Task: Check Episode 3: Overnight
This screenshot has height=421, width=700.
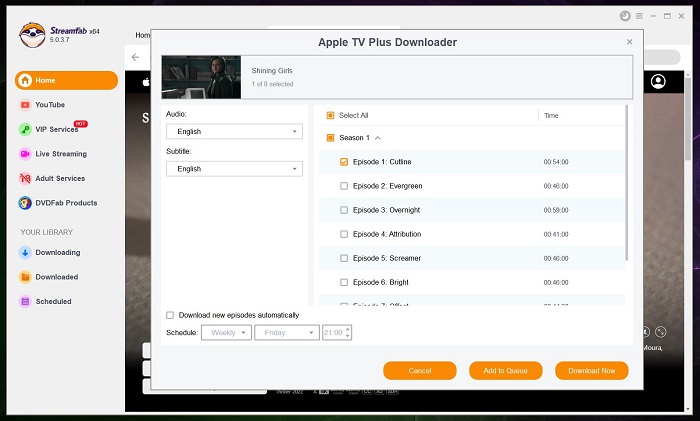Action: [344, 210]
